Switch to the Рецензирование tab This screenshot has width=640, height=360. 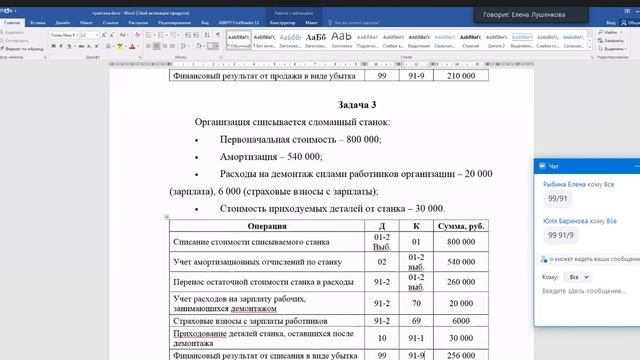(x=174, y=22)
